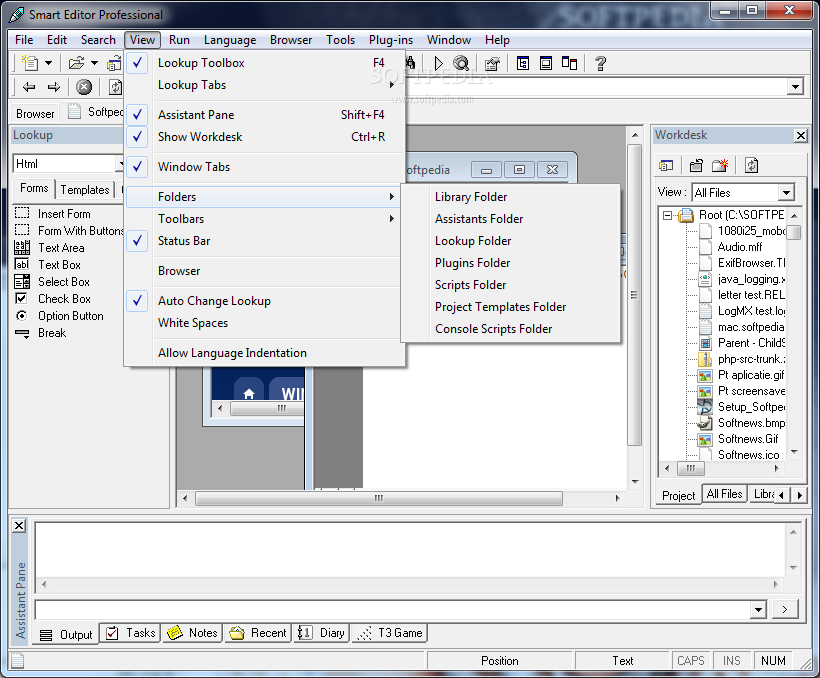Click the toolbar icon showing a tree-list window

tap(522, 63)
